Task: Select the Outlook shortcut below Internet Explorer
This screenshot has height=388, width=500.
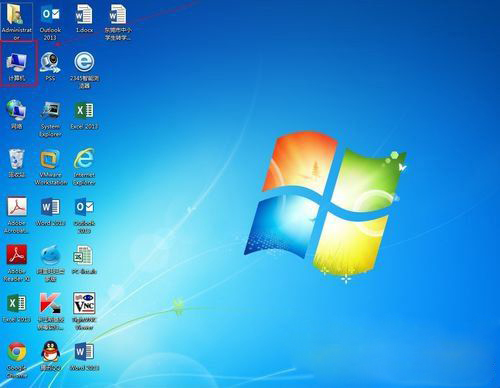Action: (x=84, y=207)
